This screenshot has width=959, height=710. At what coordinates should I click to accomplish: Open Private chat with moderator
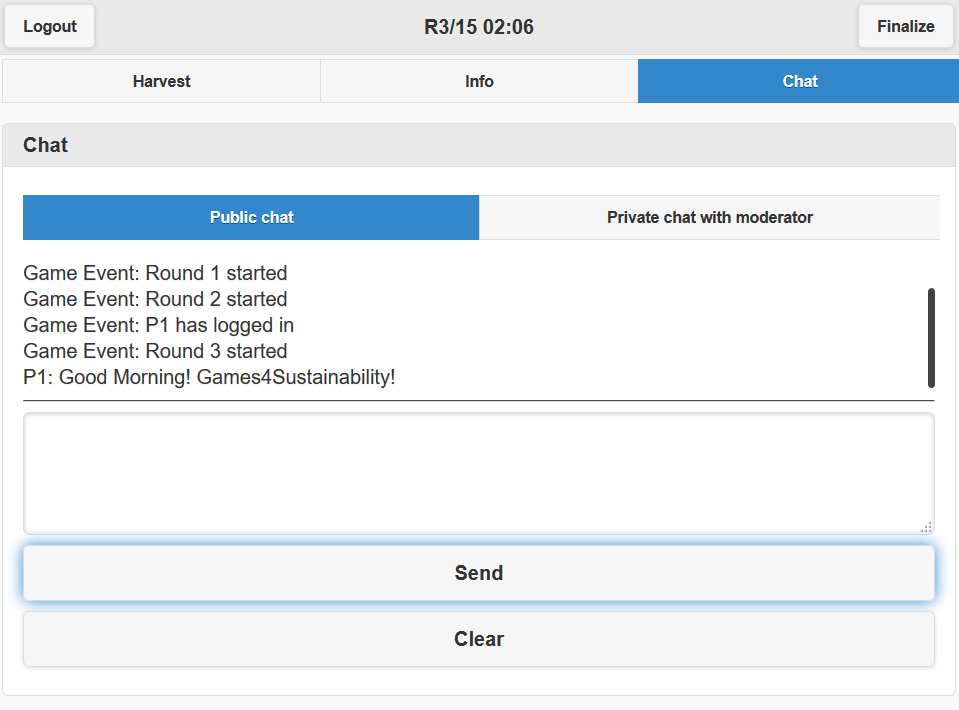(709, 217)
